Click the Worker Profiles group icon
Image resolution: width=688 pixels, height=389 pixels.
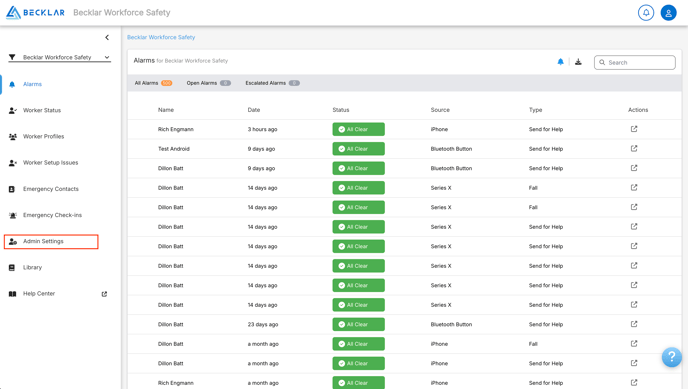[13, 137]
